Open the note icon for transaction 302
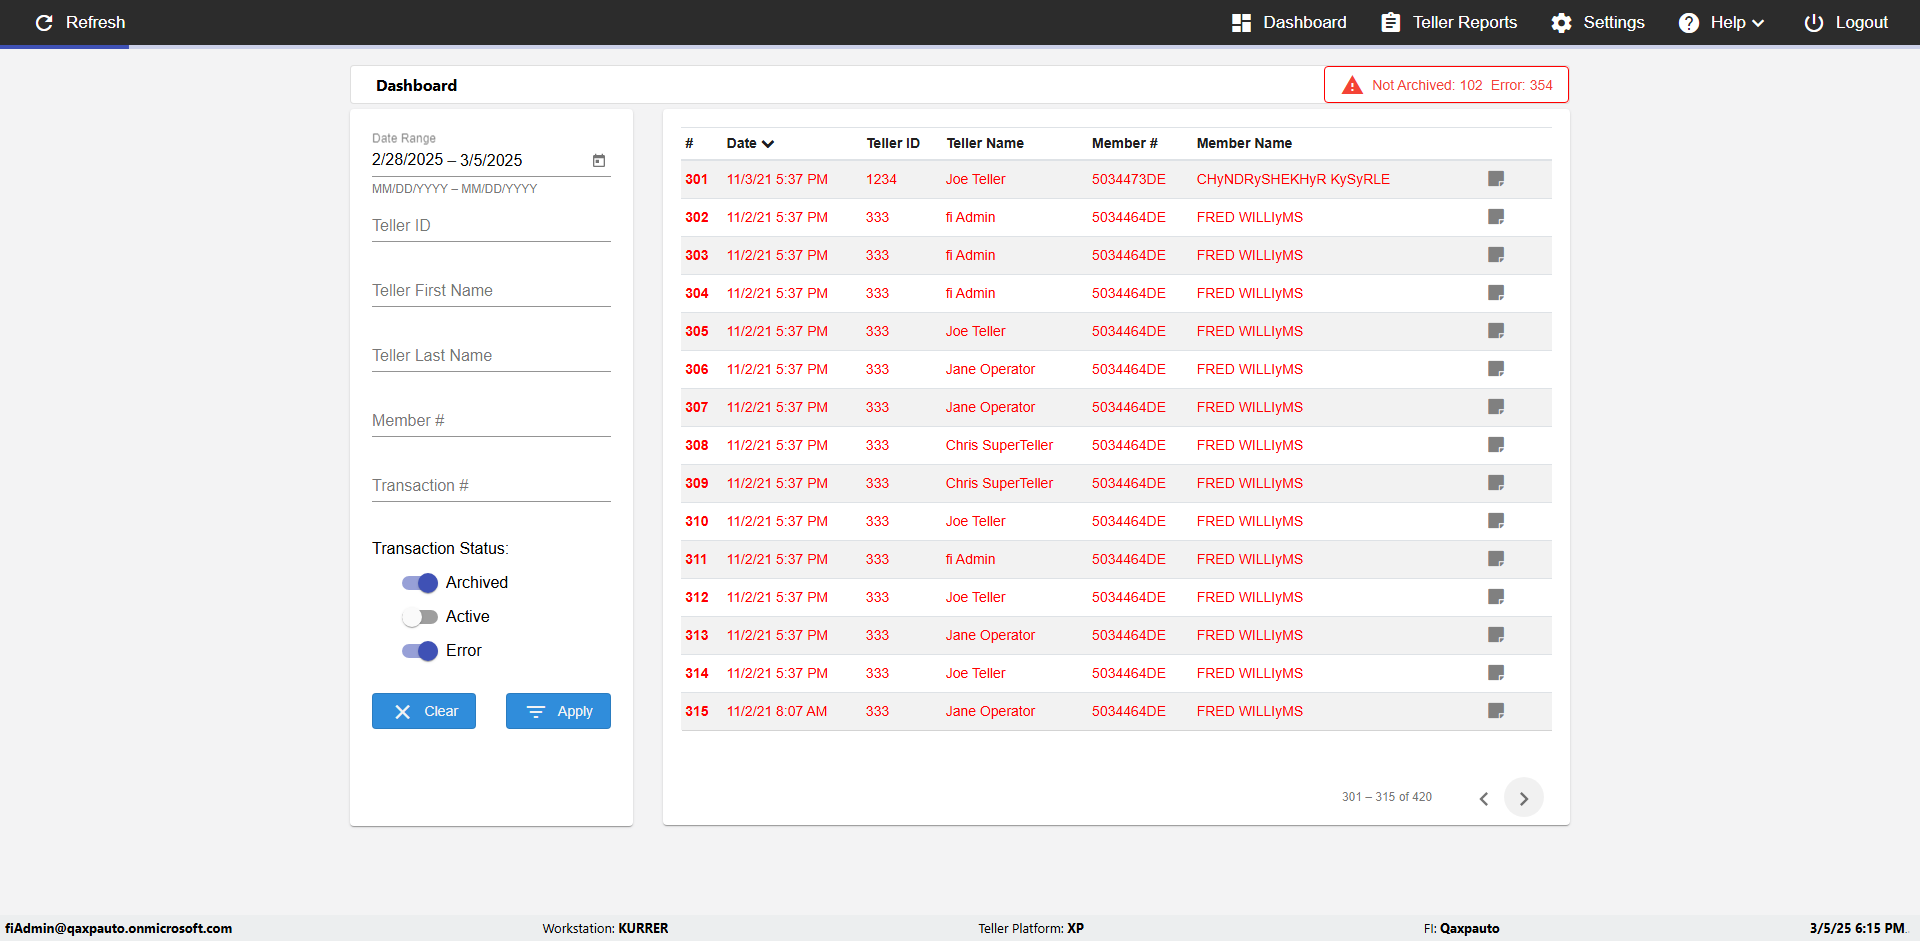 (x=1496, y=217)
